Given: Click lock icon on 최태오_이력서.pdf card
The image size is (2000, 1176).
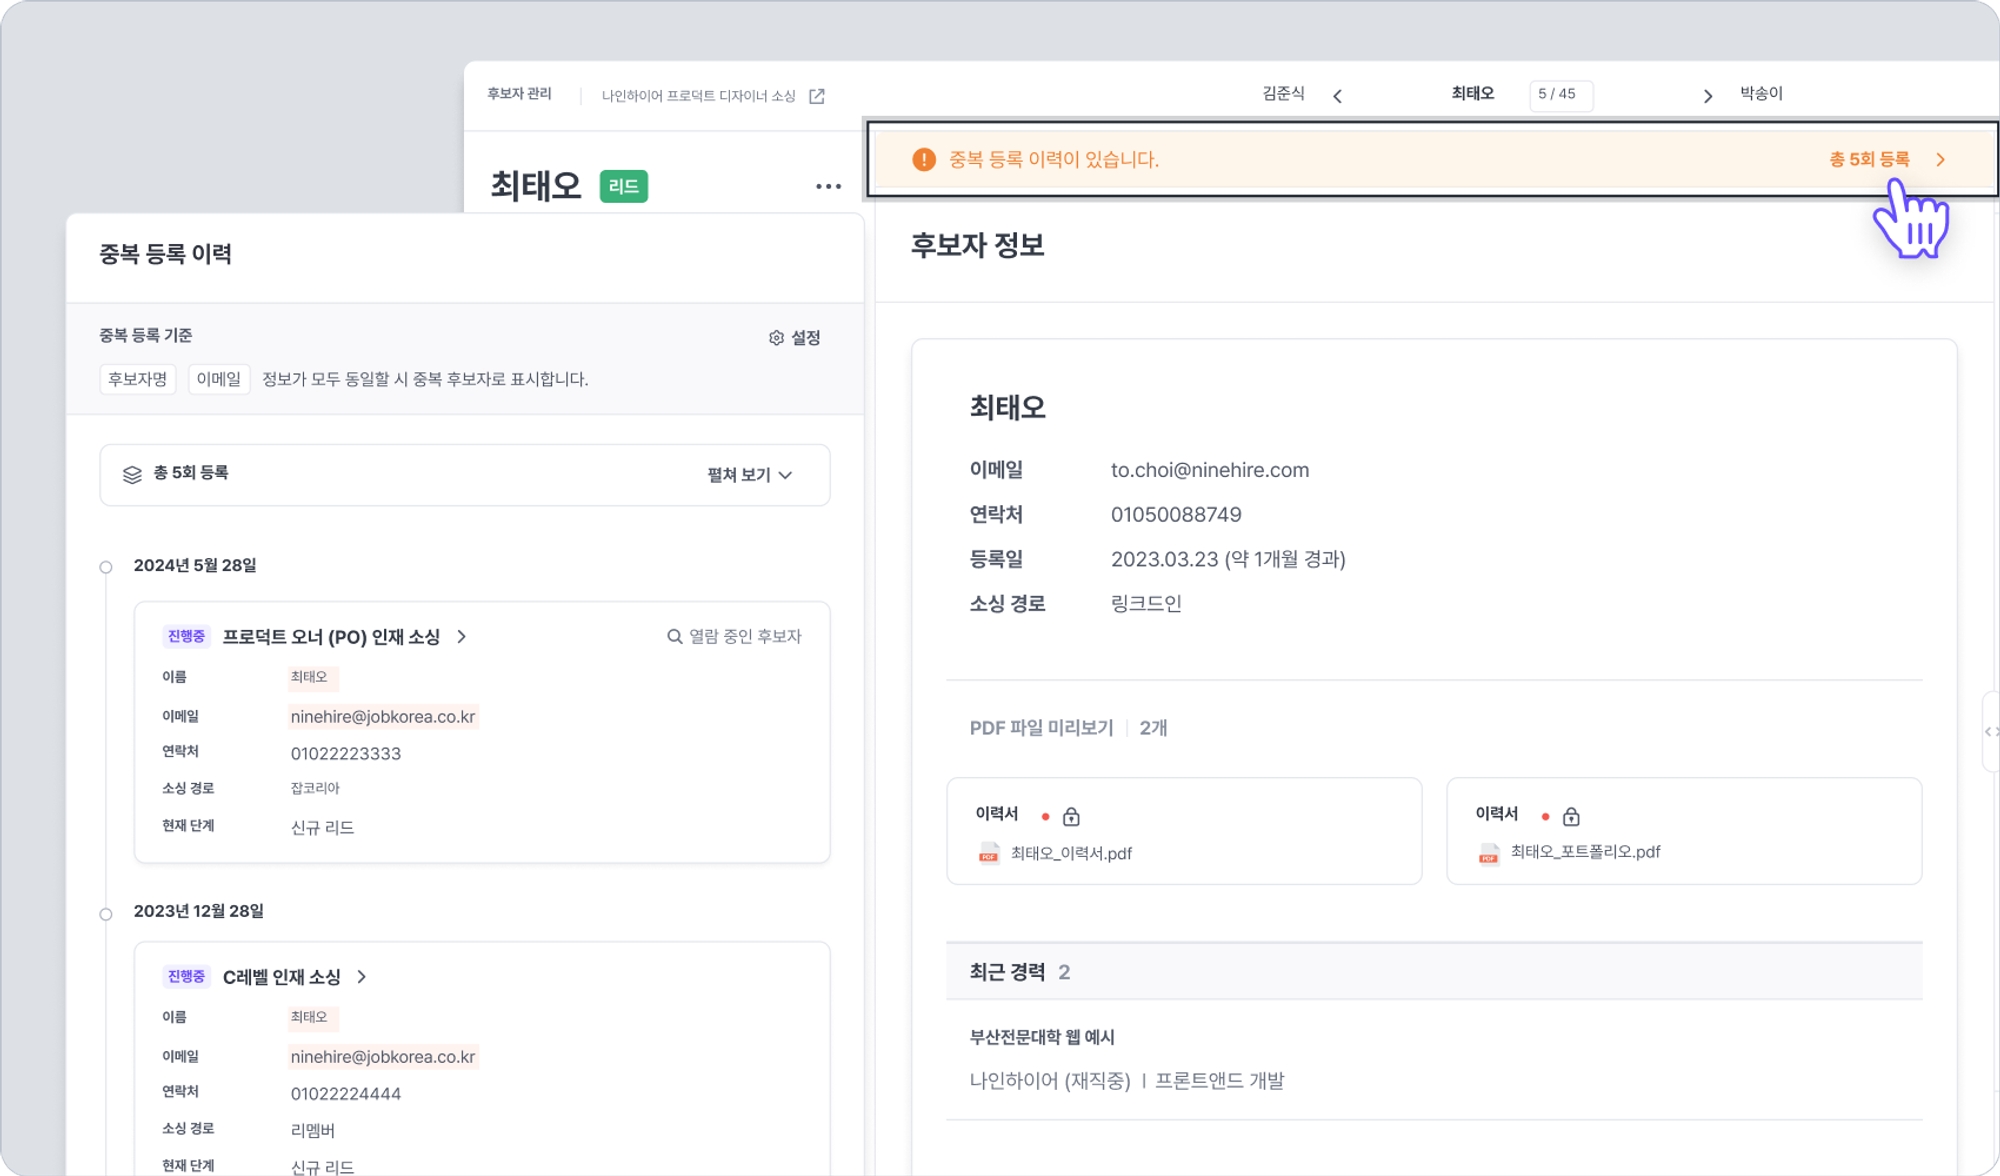Looking at the screenshot, I should coord(1071,817).
